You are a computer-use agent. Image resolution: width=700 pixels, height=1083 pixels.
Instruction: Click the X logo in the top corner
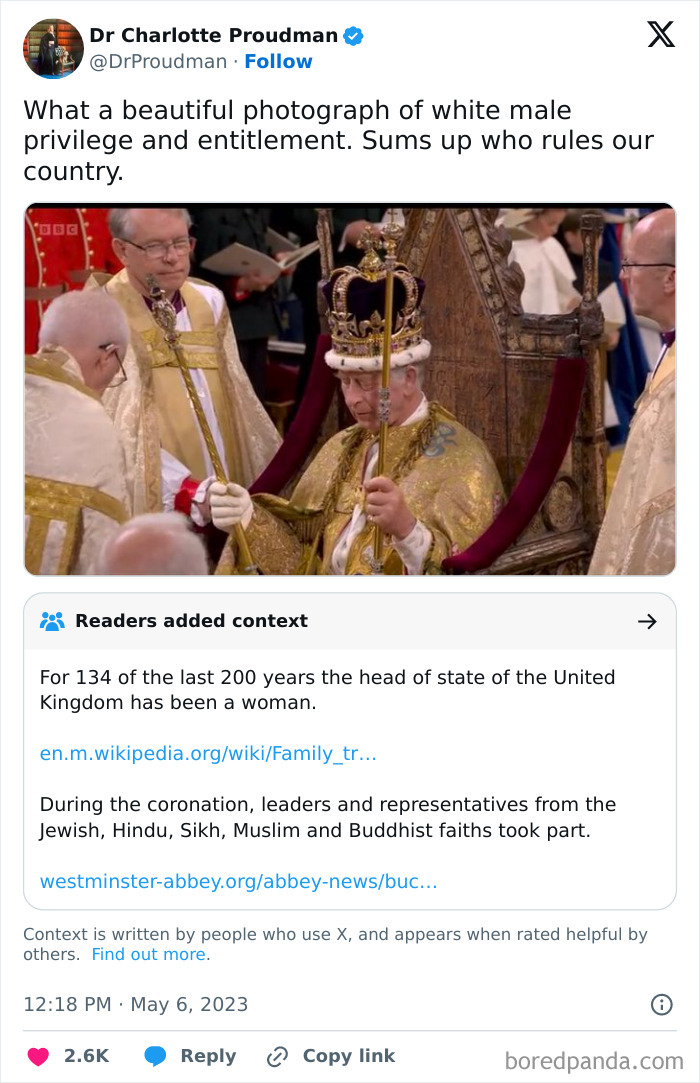660,34
